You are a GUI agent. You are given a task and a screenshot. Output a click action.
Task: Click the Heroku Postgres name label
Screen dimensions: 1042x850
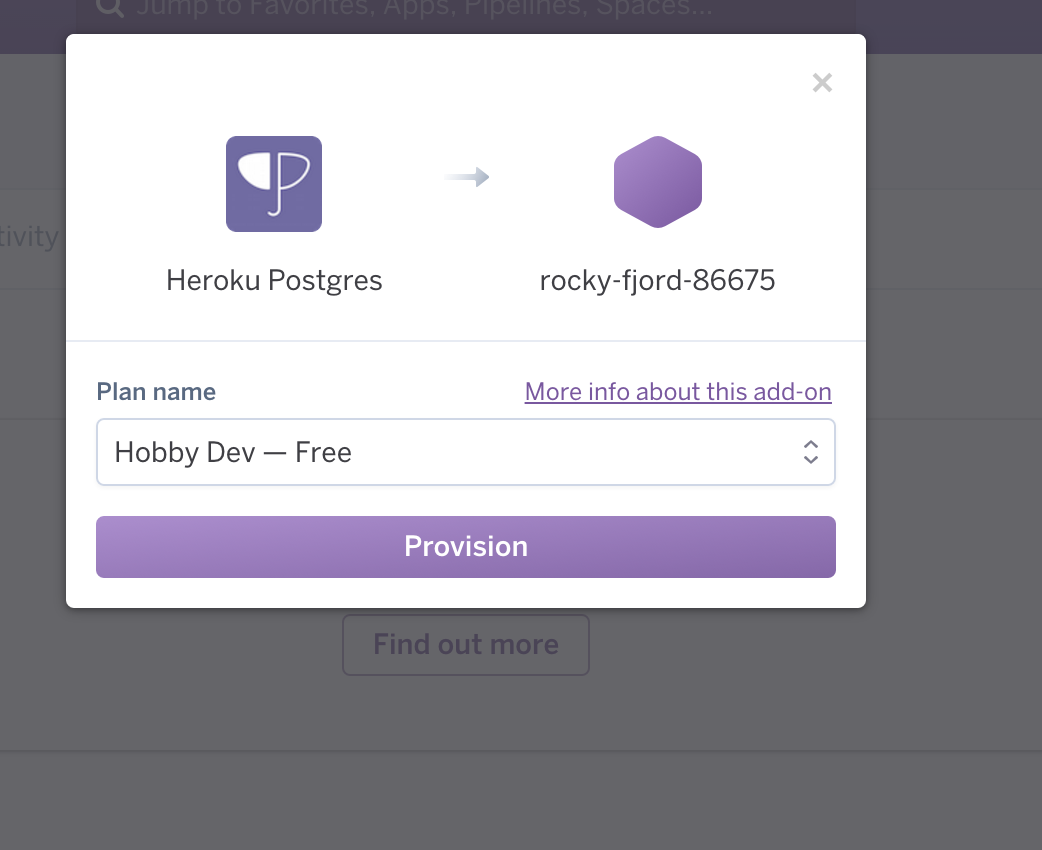(274, 280)
